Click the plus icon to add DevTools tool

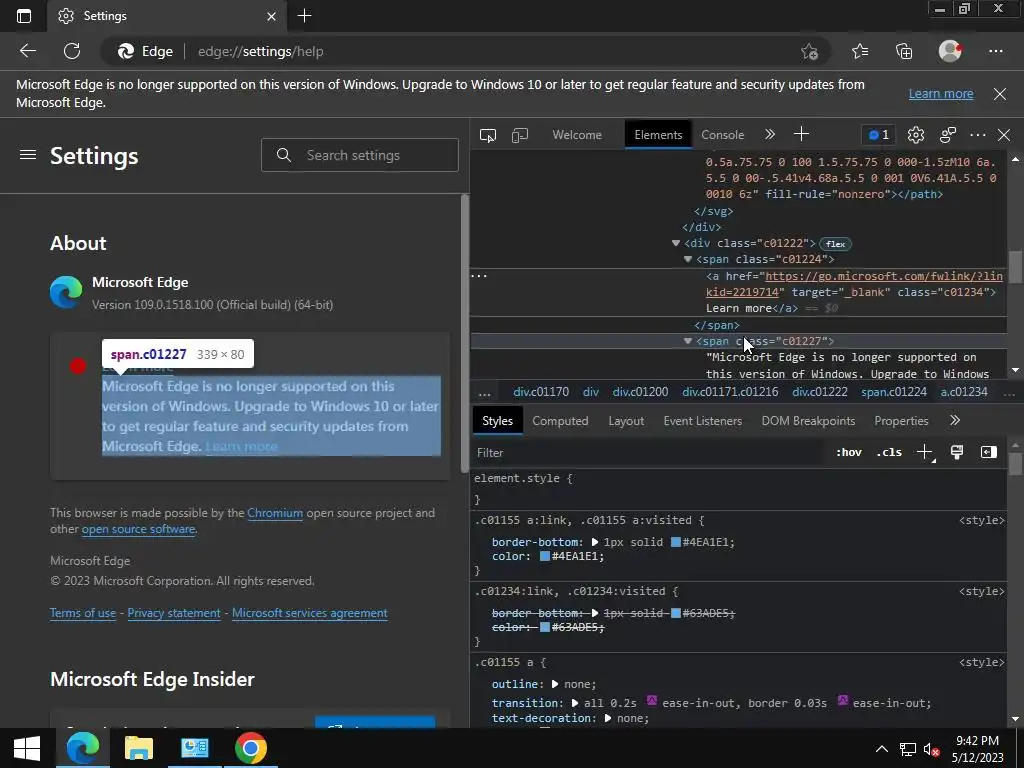801,135
